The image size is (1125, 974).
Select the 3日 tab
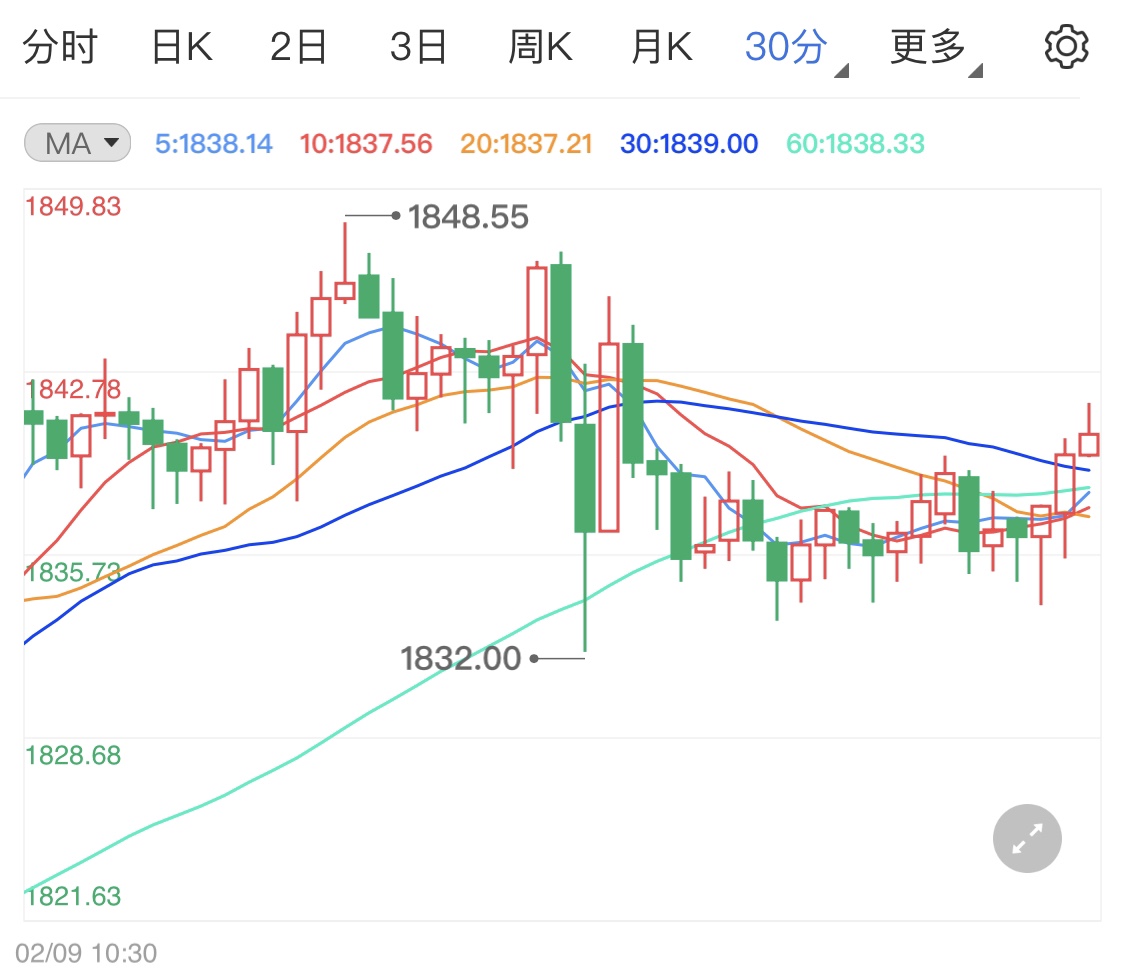pyautogui.click(x=418, y=47)
